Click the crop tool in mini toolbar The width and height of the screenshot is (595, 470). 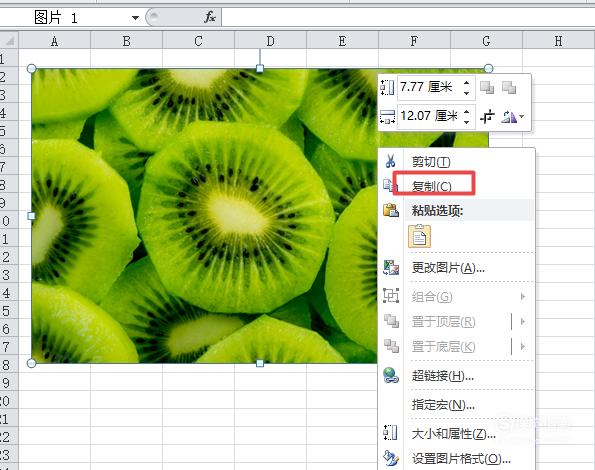pyautogui.click(x=487, y=116)
